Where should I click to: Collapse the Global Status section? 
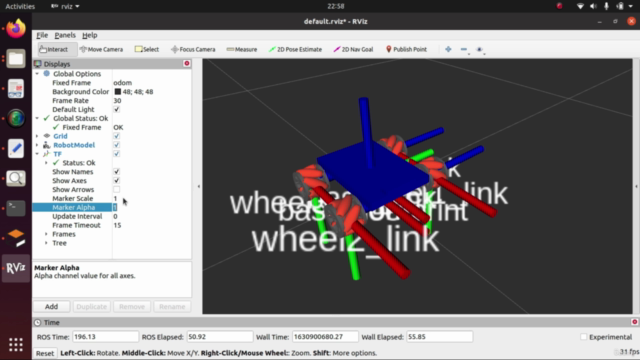pos(37,118)
